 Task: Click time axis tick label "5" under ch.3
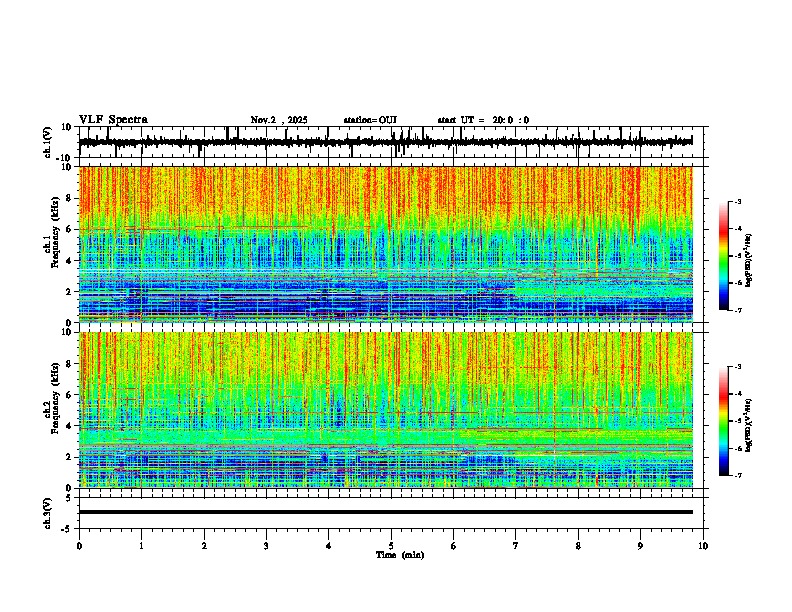click(391, 546)
